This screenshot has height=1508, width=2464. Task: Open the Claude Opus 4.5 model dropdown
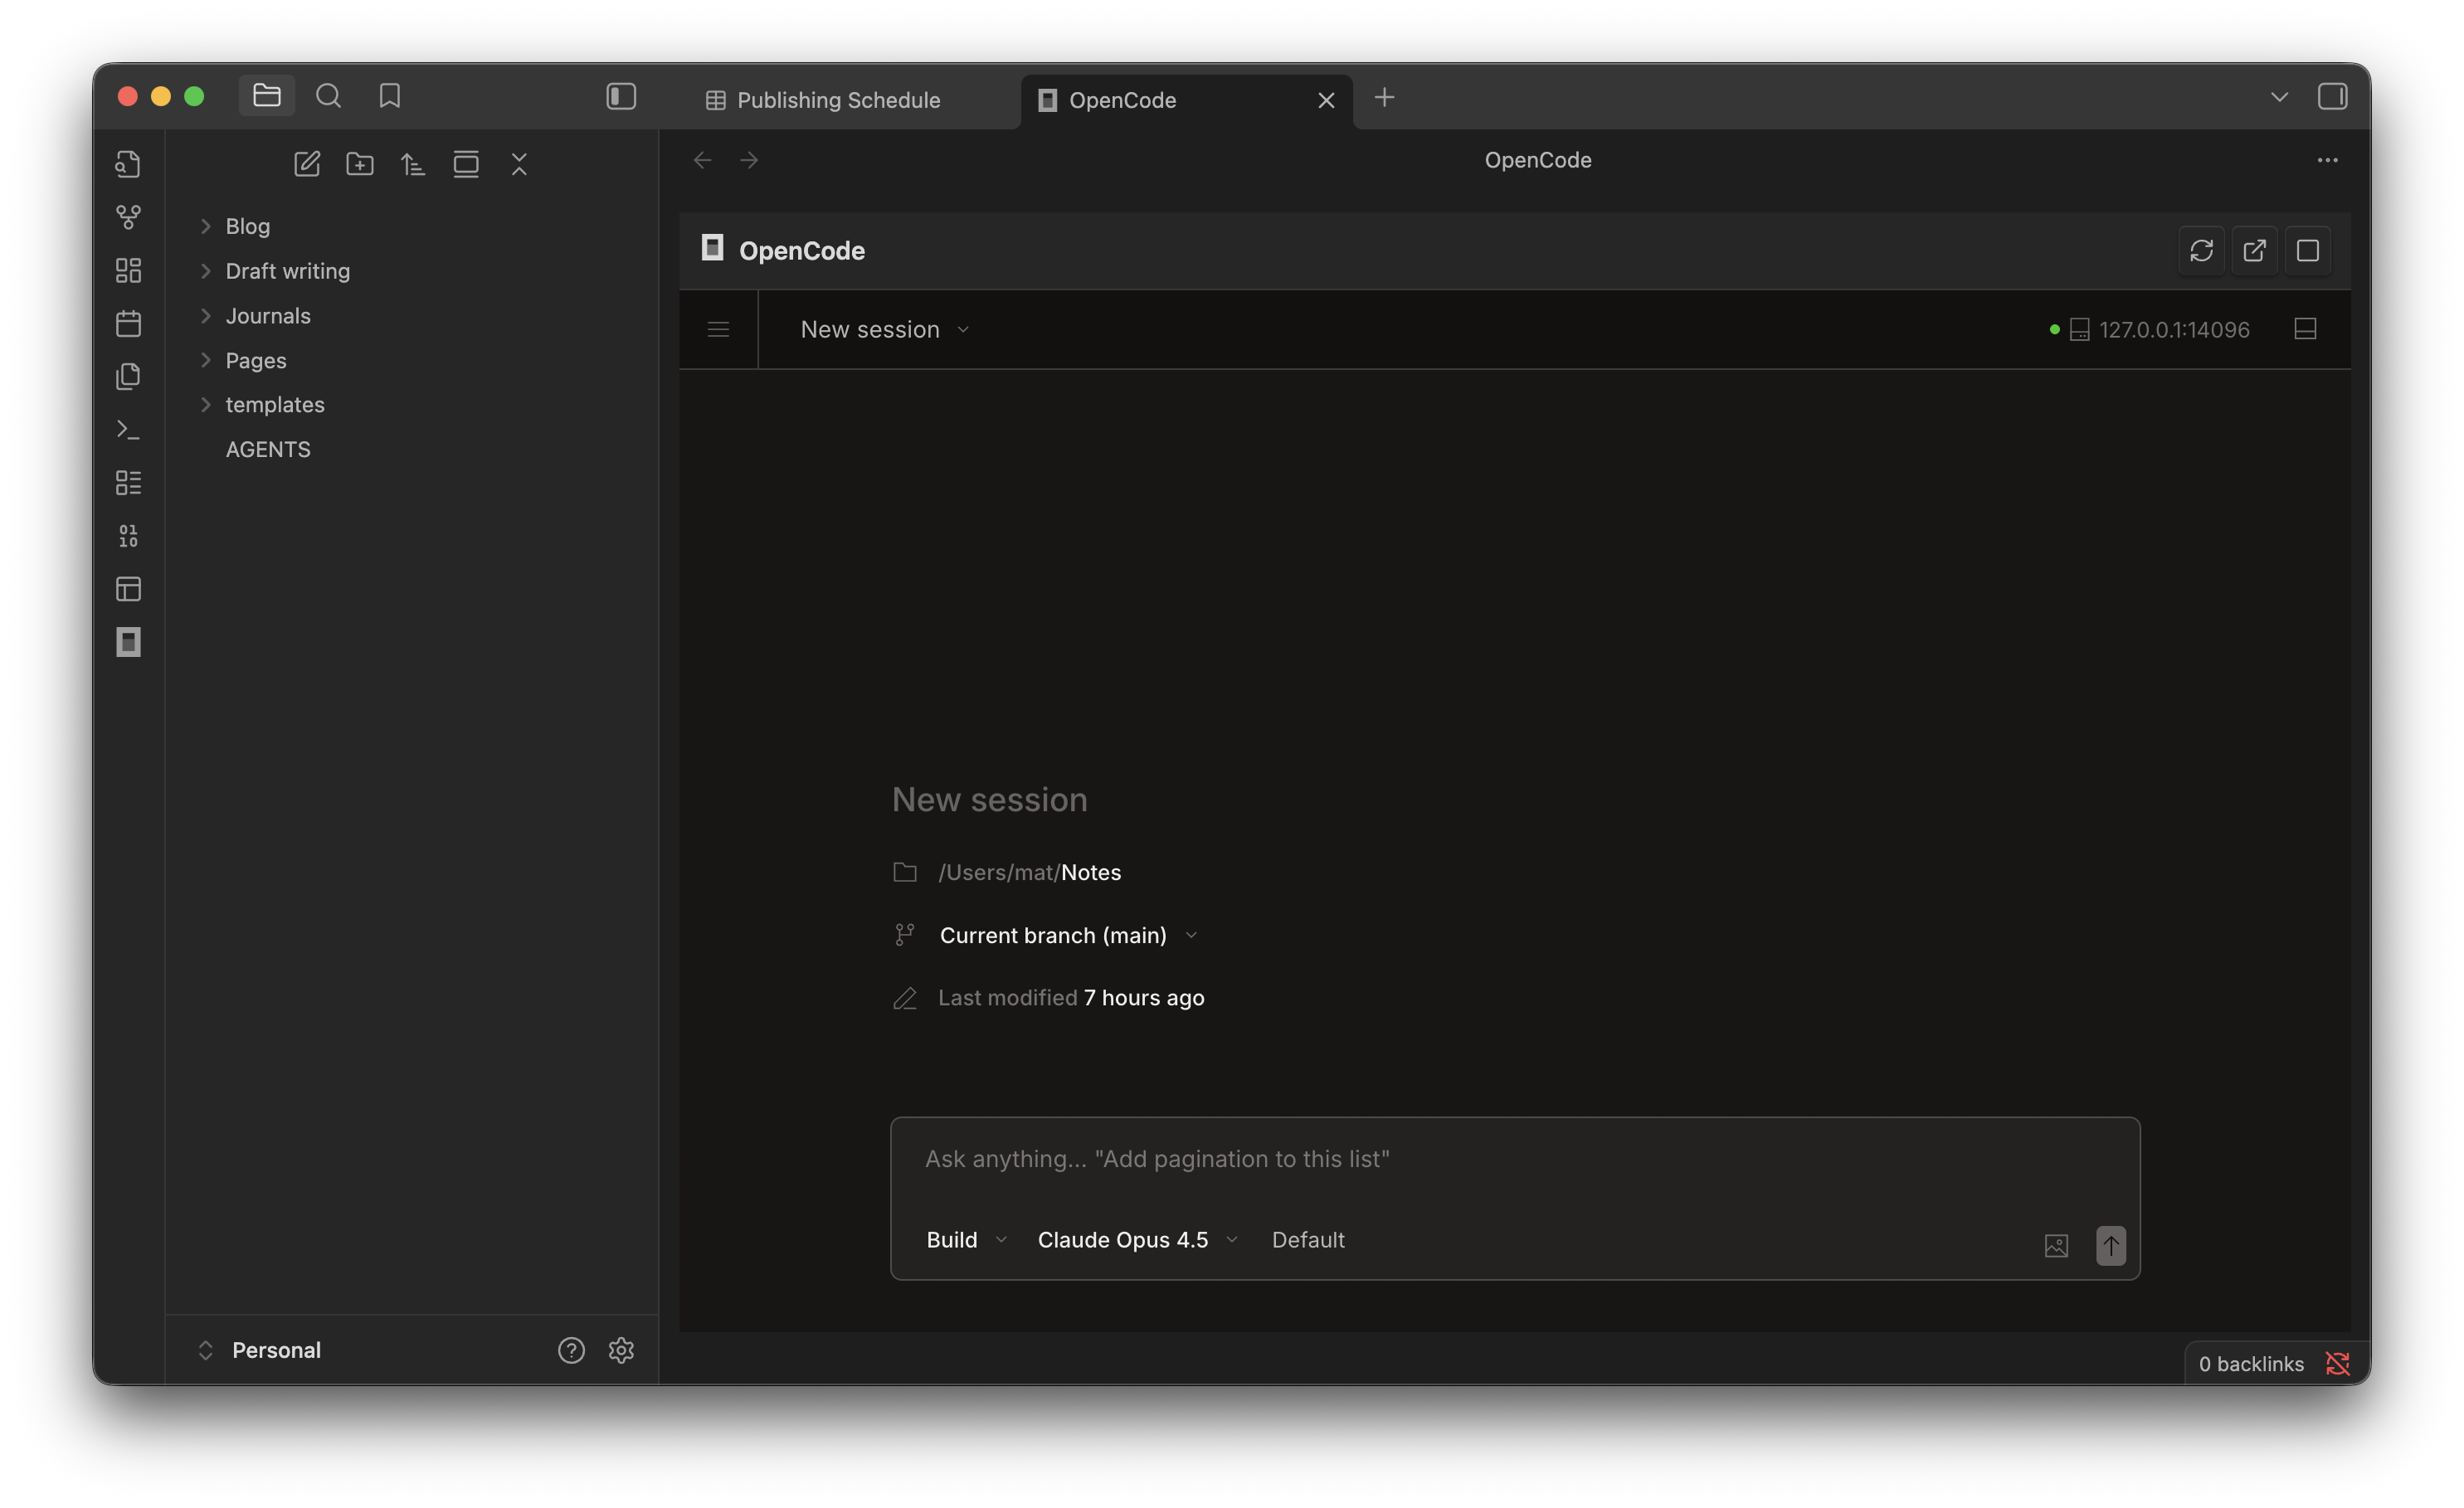click(x=1138, y=1240)
